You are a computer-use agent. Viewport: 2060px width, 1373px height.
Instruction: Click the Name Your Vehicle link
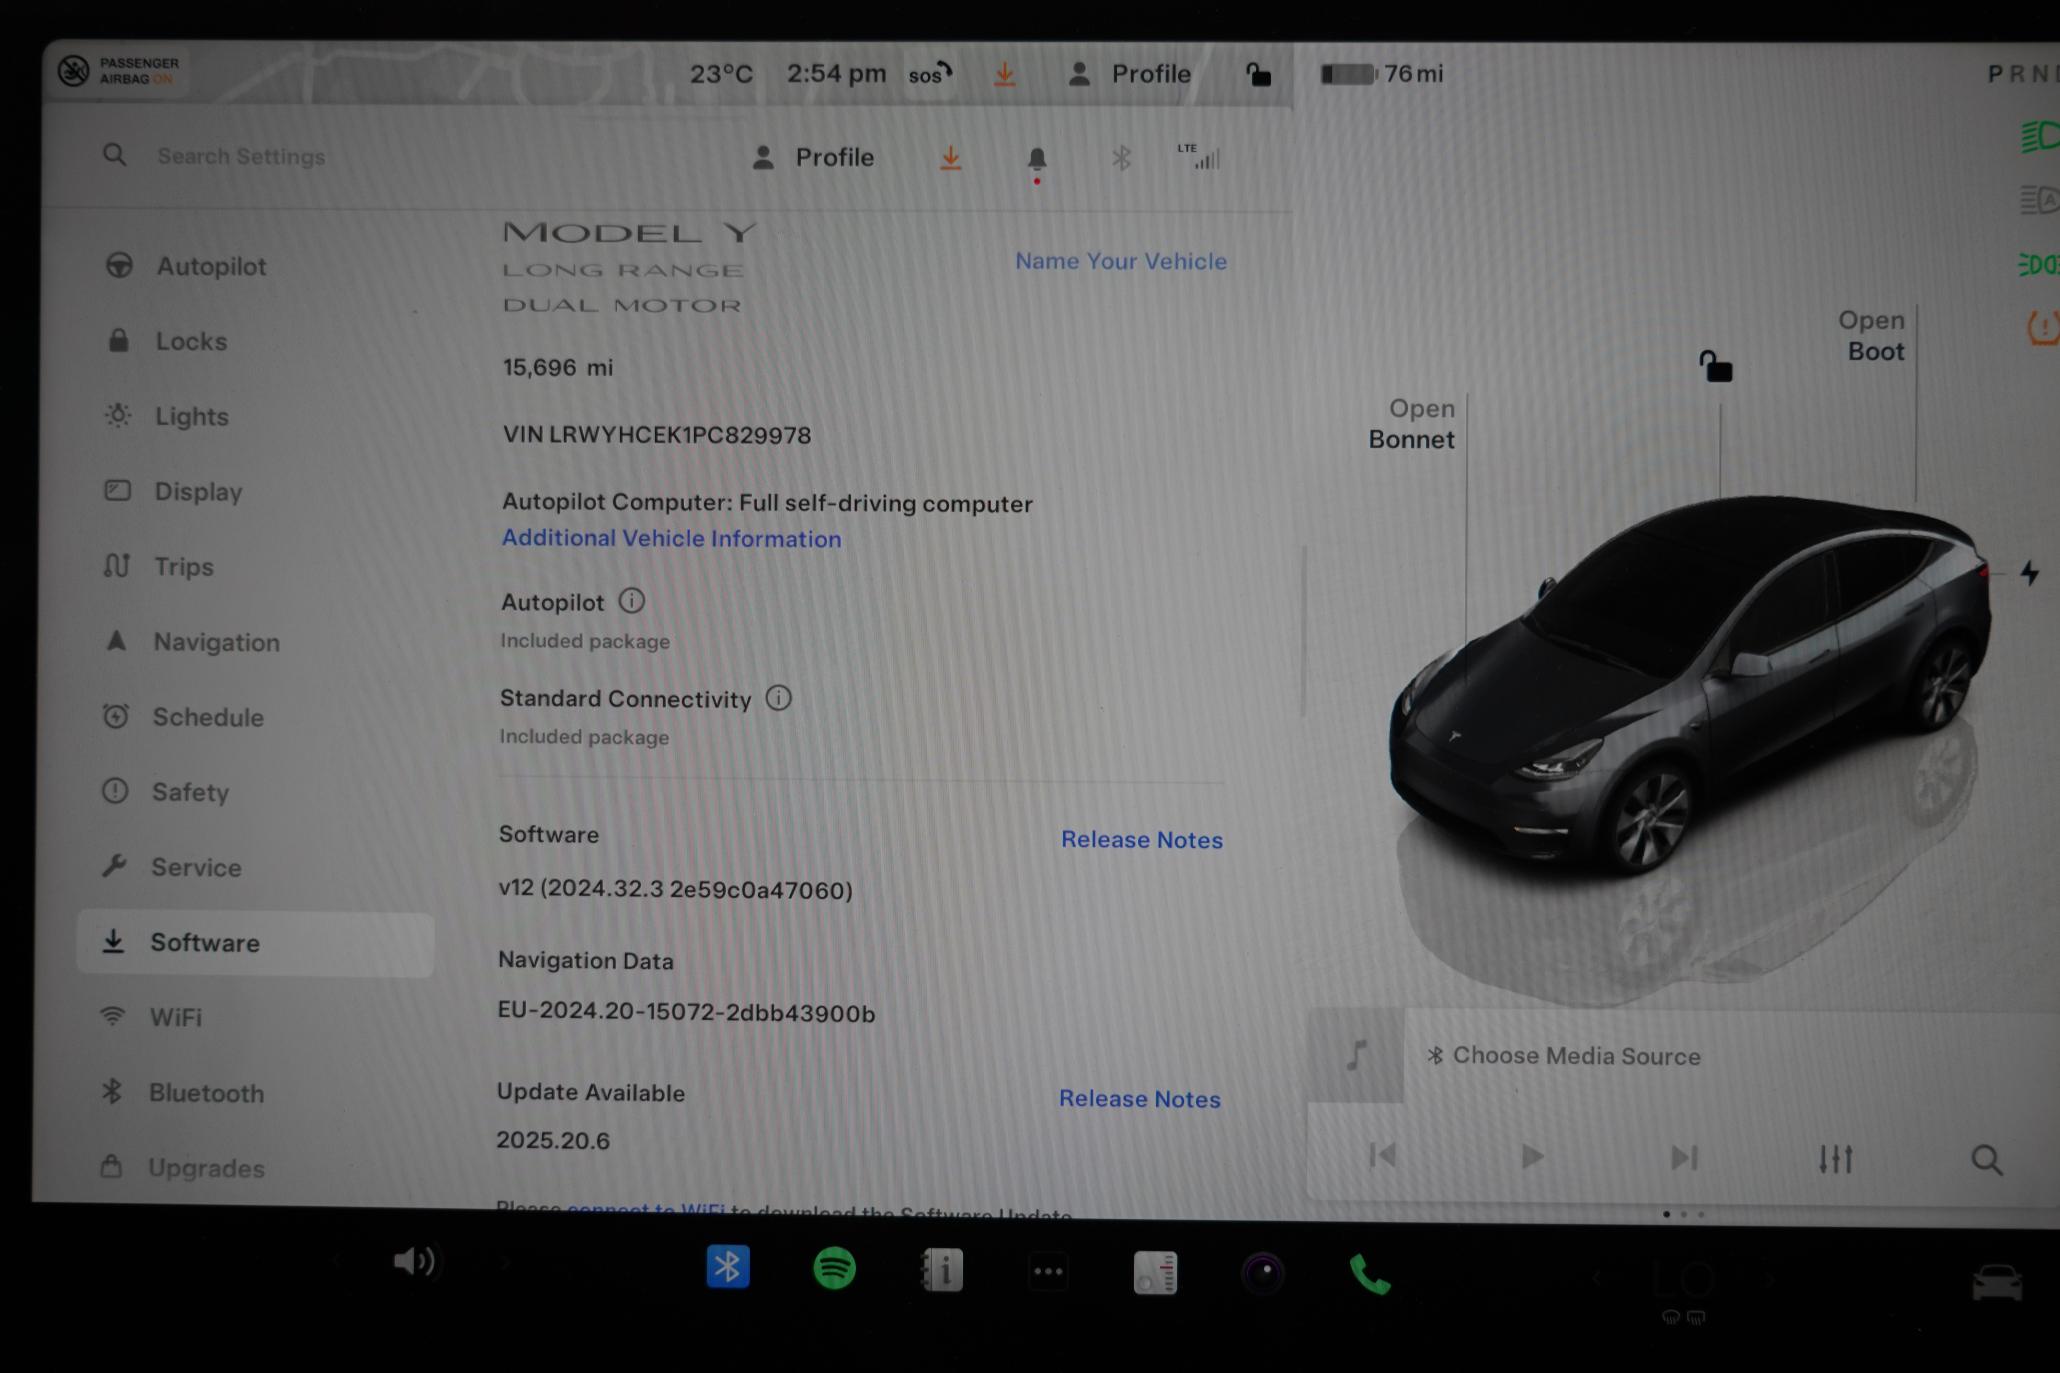point(1121,261)
